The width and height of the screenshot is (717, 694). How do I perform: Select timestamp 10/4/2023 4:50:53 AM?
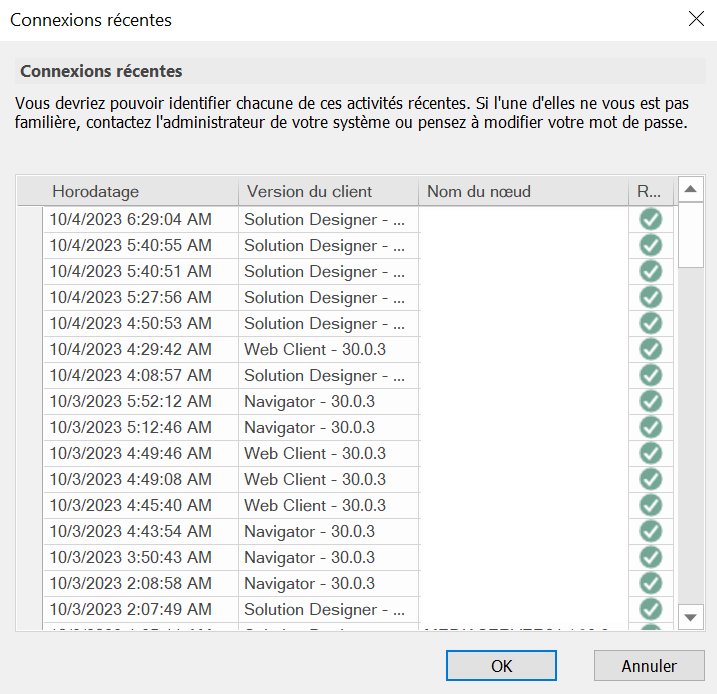tap(130, 324)
